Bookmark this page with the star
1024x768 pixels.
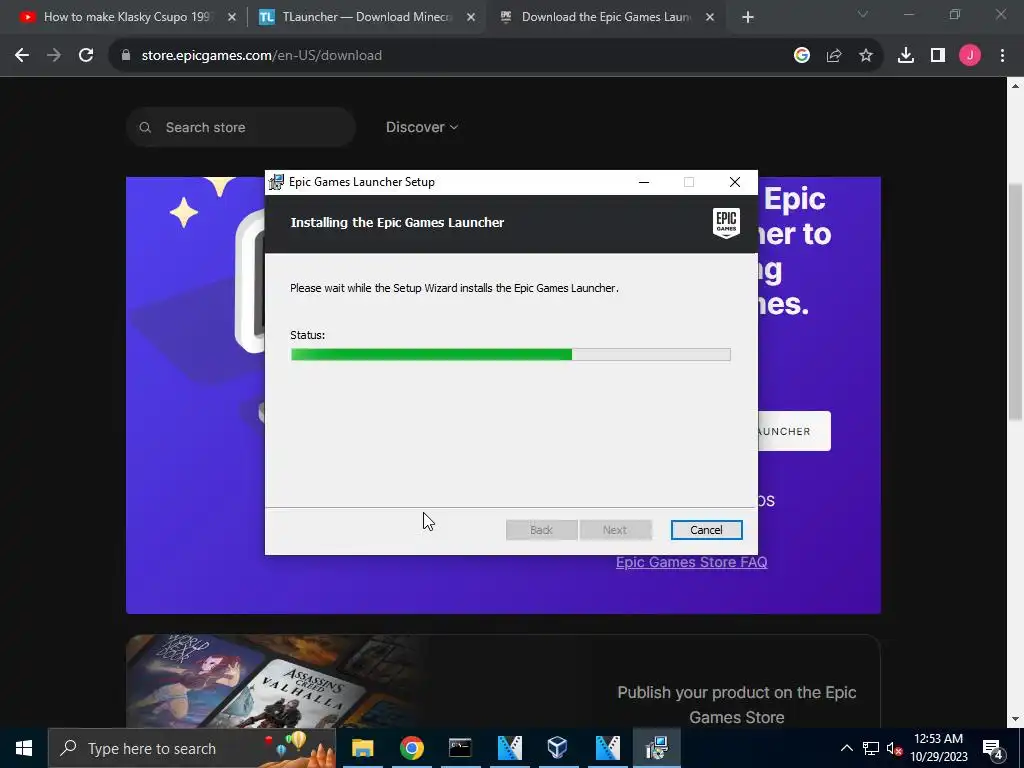(866, 56)
